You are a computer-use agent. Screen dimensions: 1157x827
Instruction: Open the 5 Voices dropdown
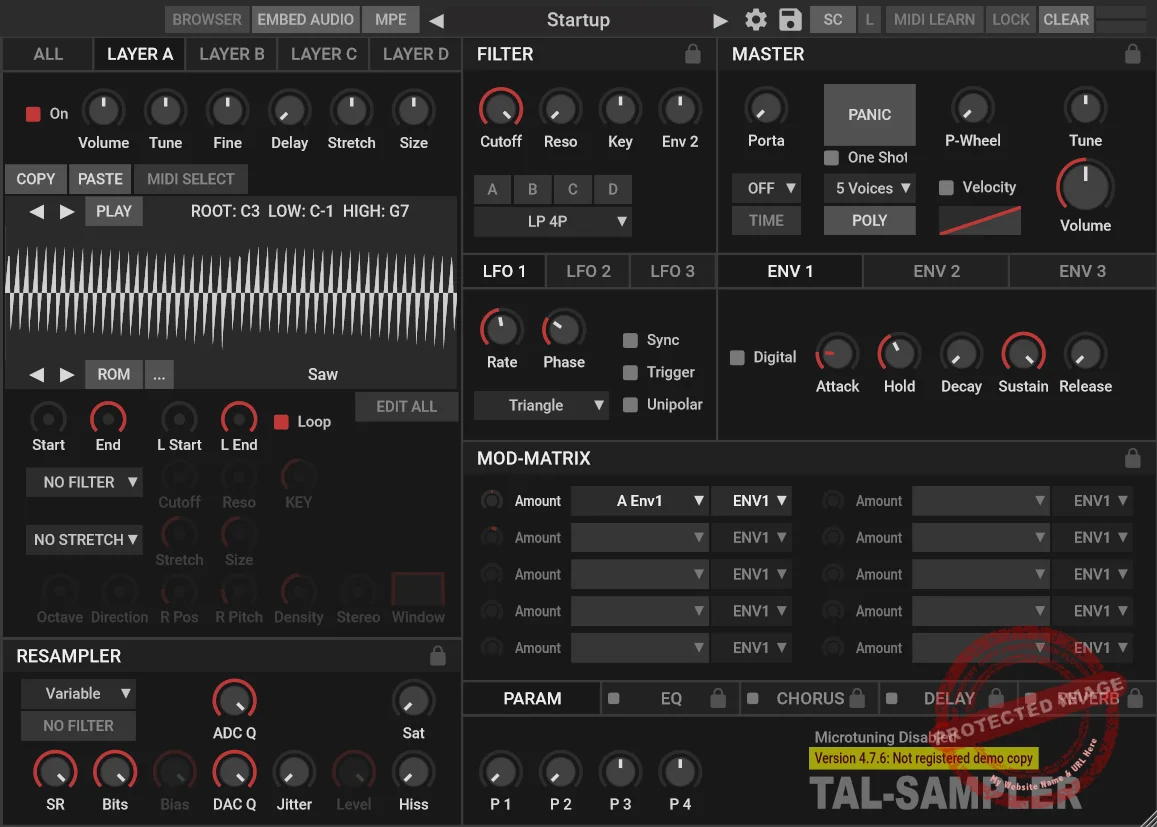click(x=870, y=188)
